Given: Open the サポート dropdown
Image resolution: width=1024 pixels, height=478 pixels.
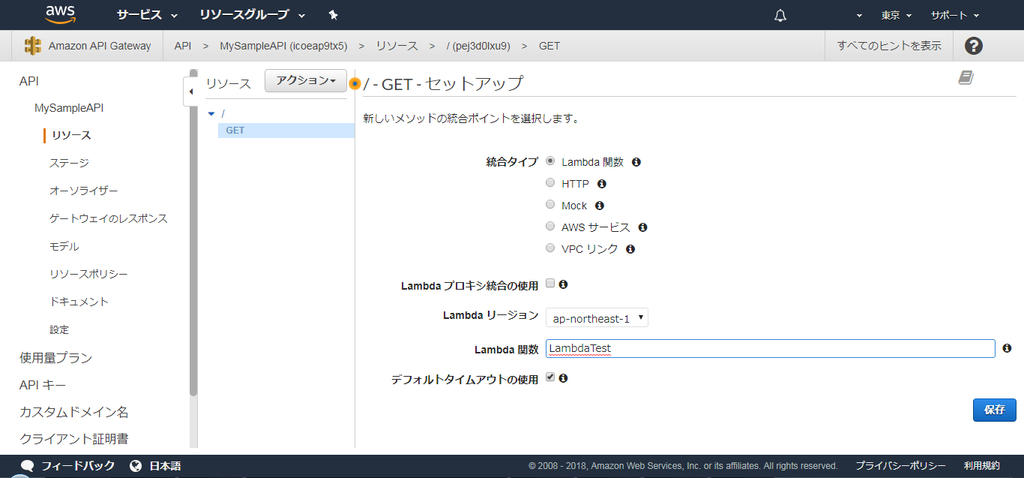Looking at the screenshot, I should tap(955, 16).
